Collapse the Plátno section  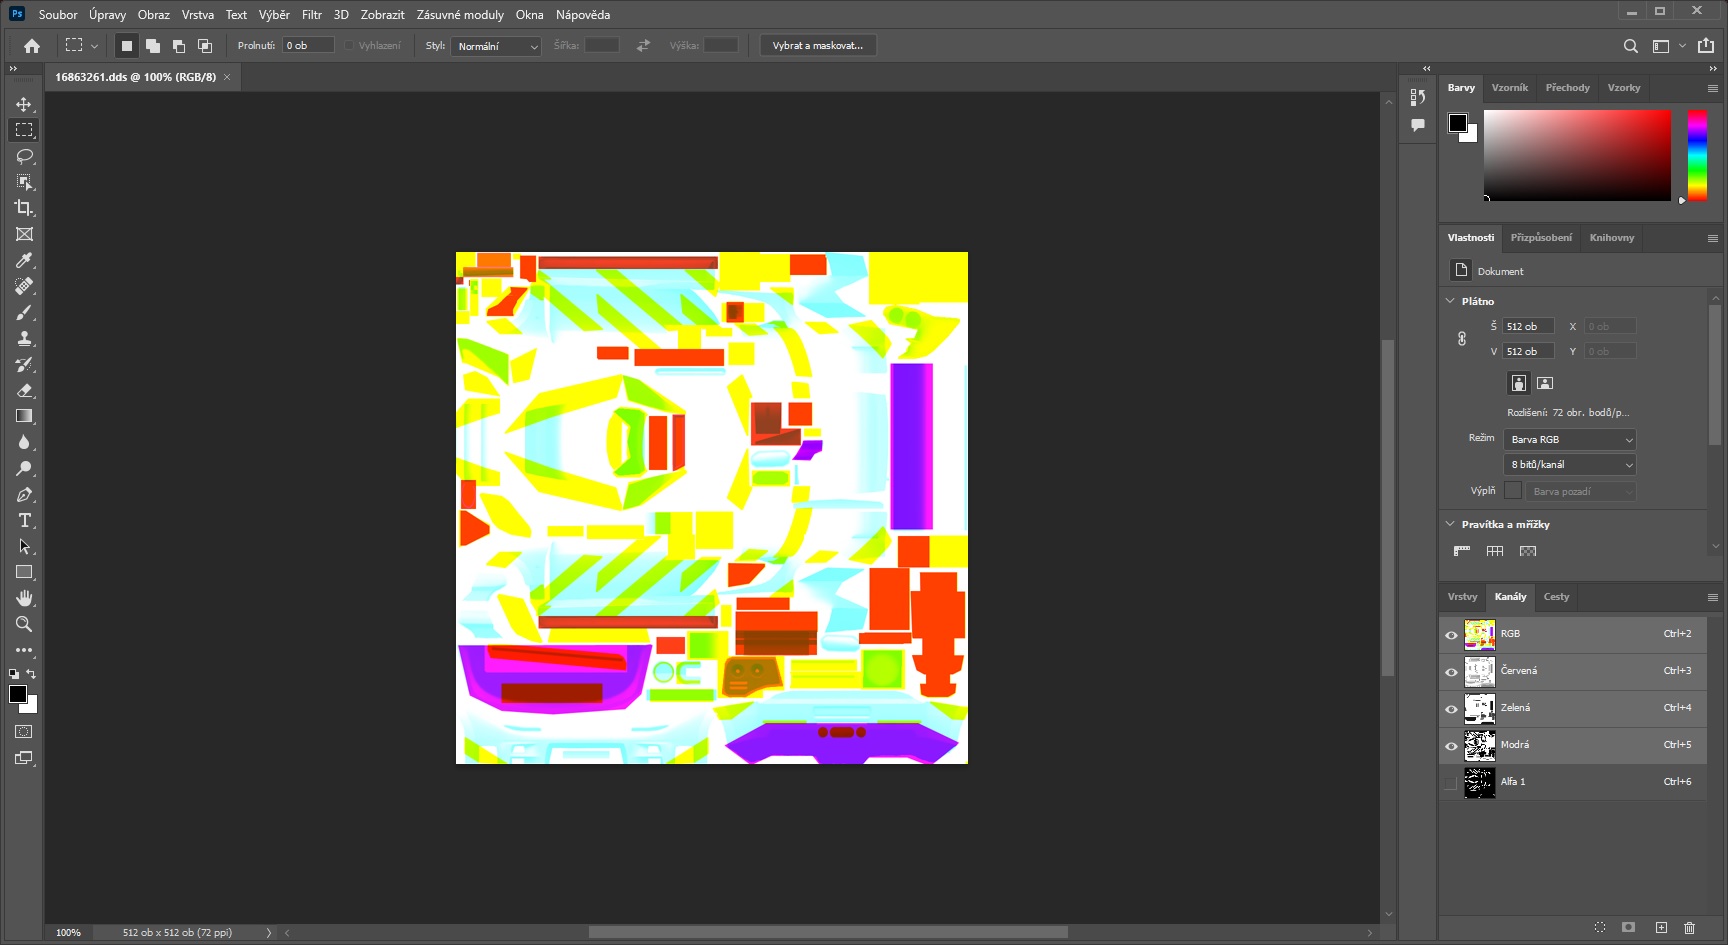(x=1451, y=301)
